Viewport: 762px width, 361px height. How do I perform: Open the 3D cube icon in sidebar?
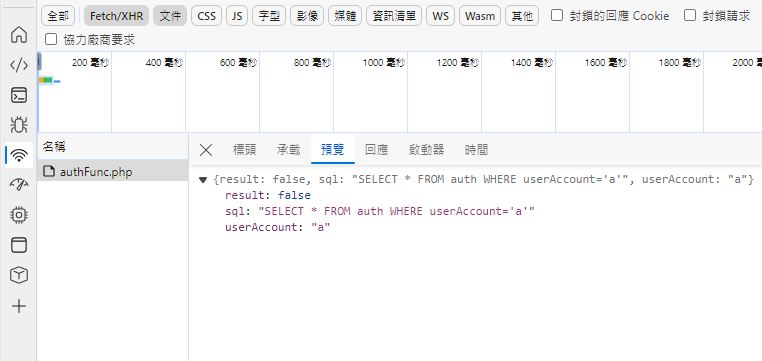point(18,275)
